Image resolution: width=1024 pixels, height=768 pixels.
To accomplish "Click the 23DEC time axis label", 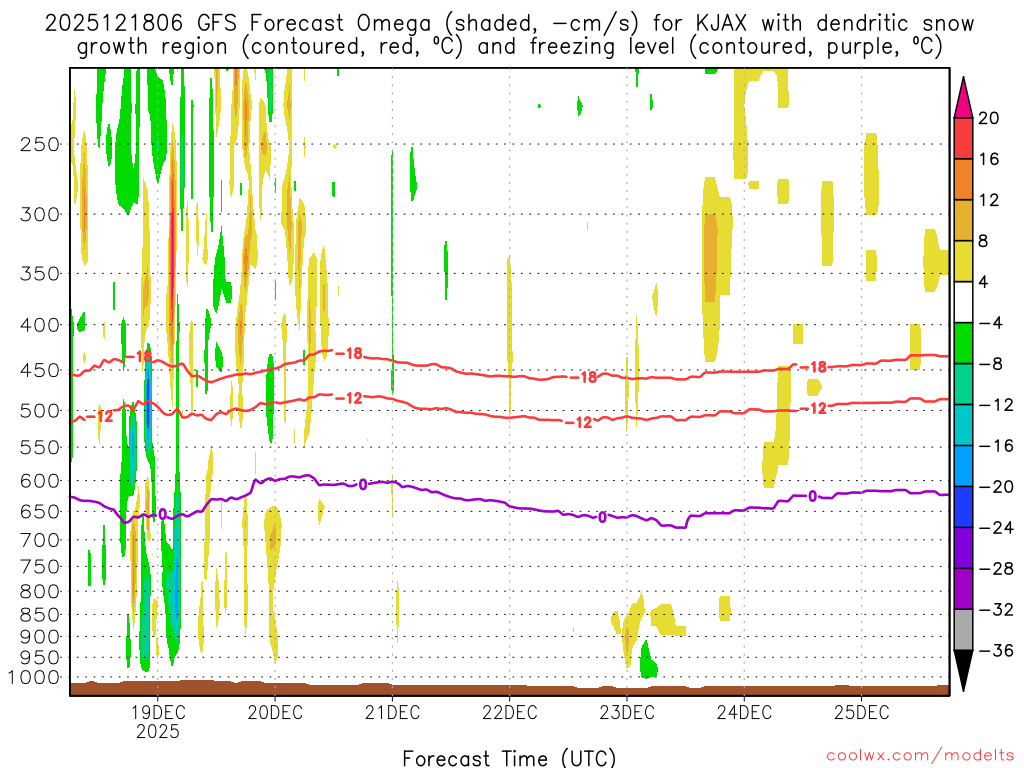I will 626,713.
